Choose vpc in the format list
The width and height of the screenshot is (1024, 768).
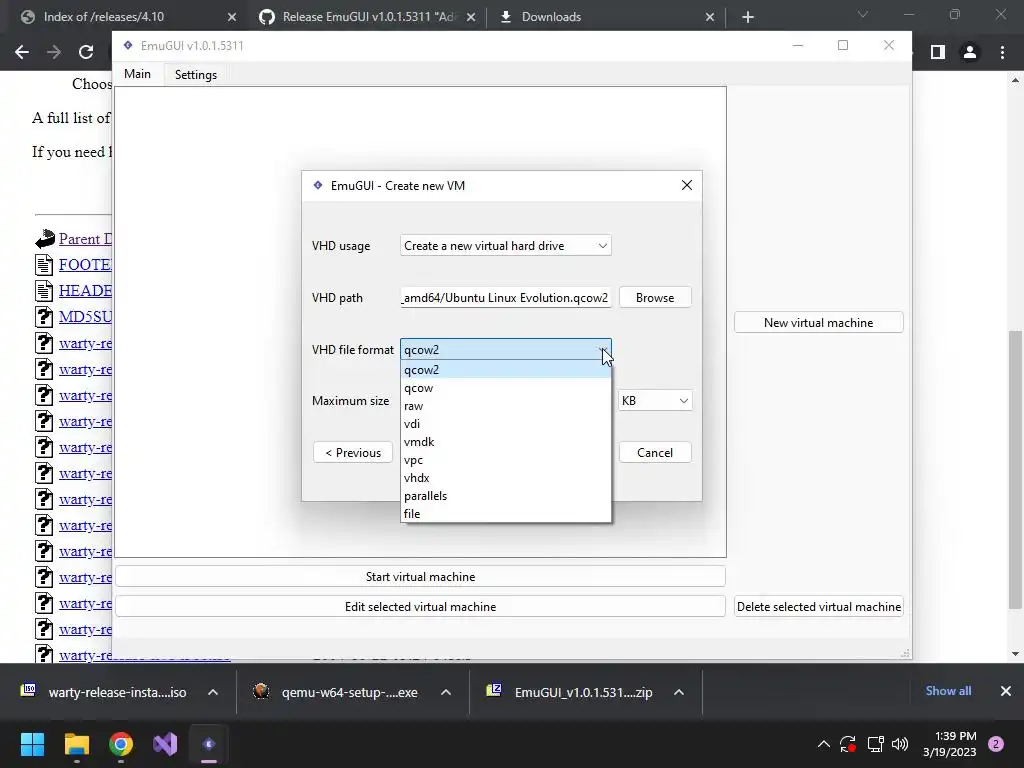pyautogui.click(x=505, y=460)
